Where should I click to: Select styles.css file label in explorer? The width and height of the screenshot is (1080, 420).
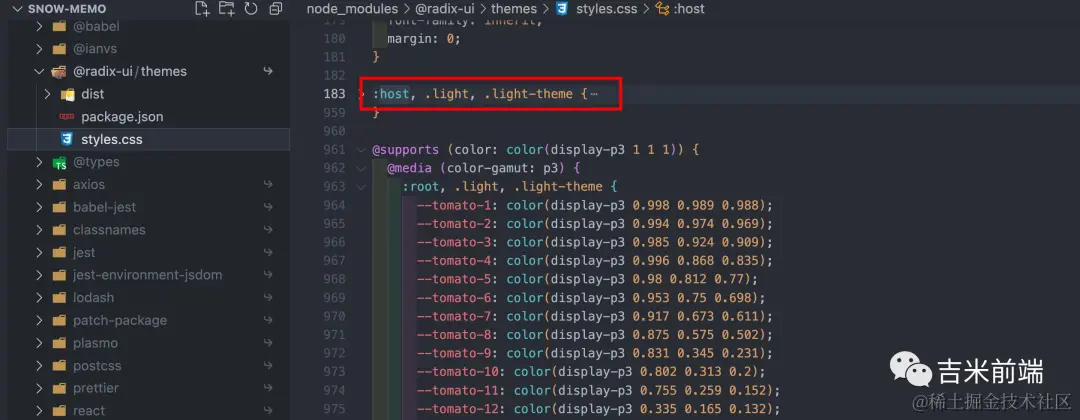[x=112, y=139]
